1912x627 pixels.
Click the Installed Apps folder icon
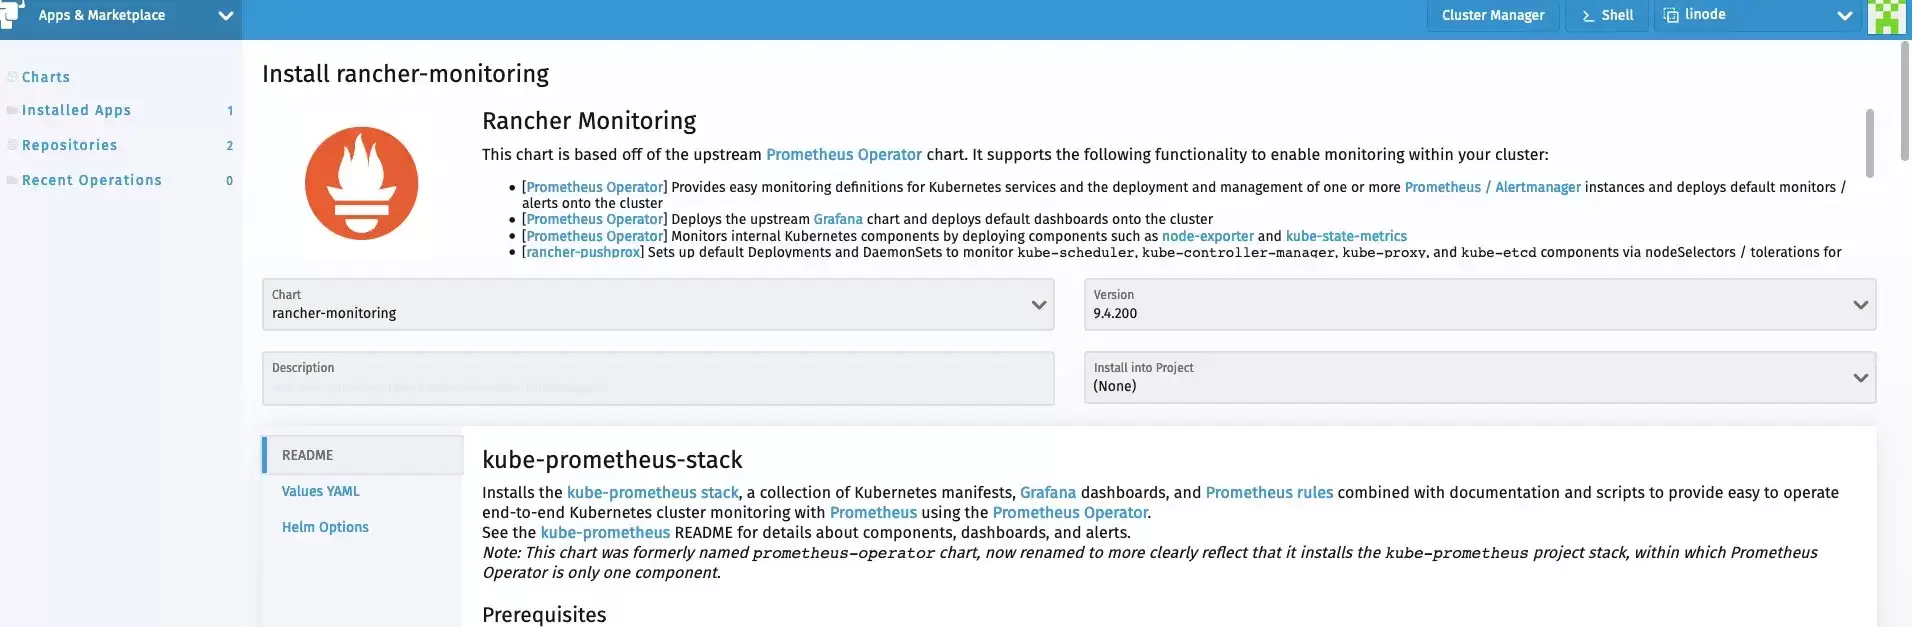pos(12,110)
